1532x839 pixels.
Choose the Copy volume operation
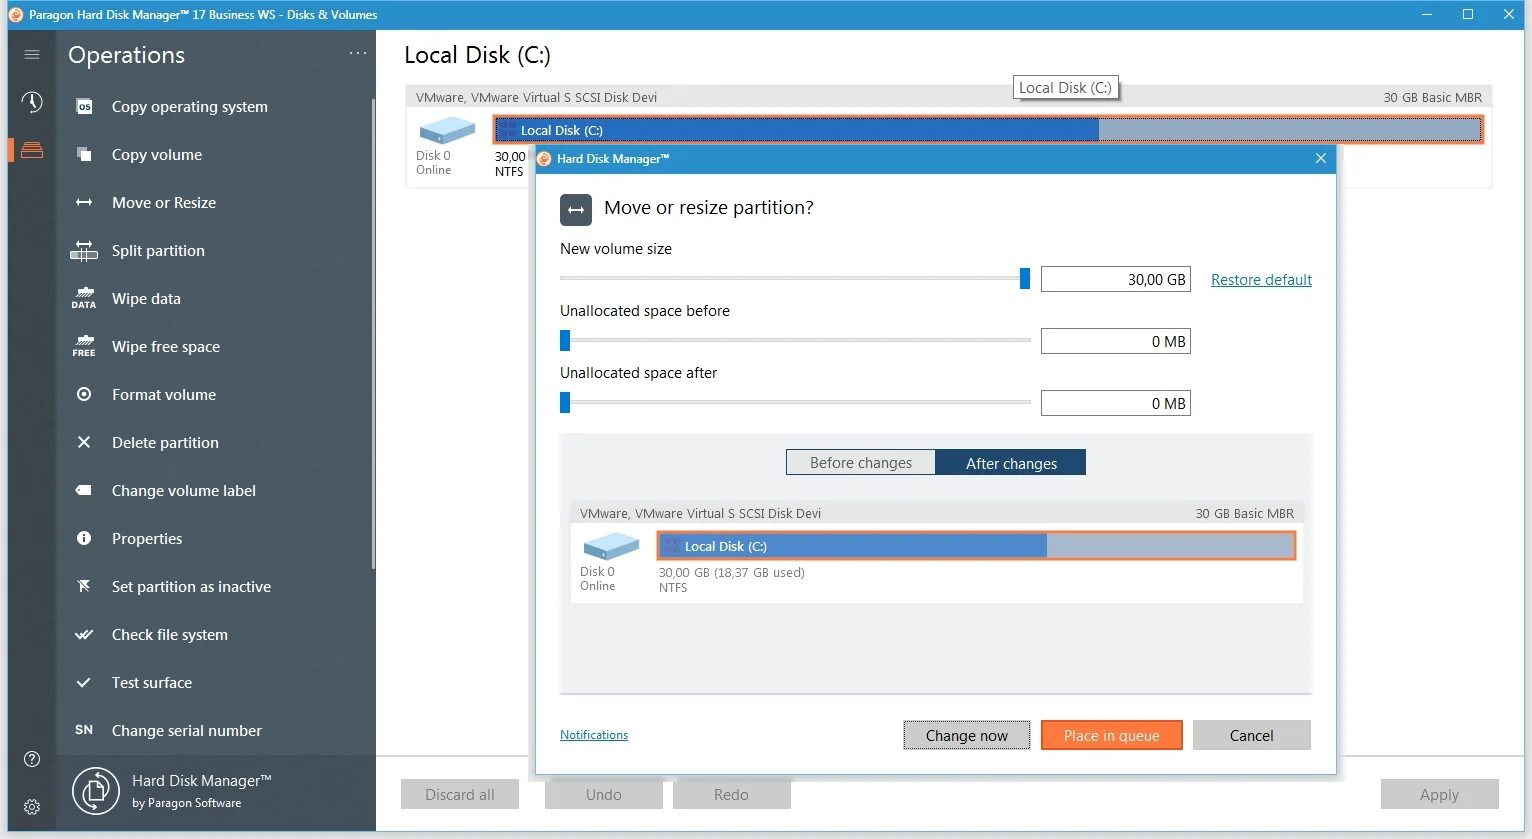[157, 155]
